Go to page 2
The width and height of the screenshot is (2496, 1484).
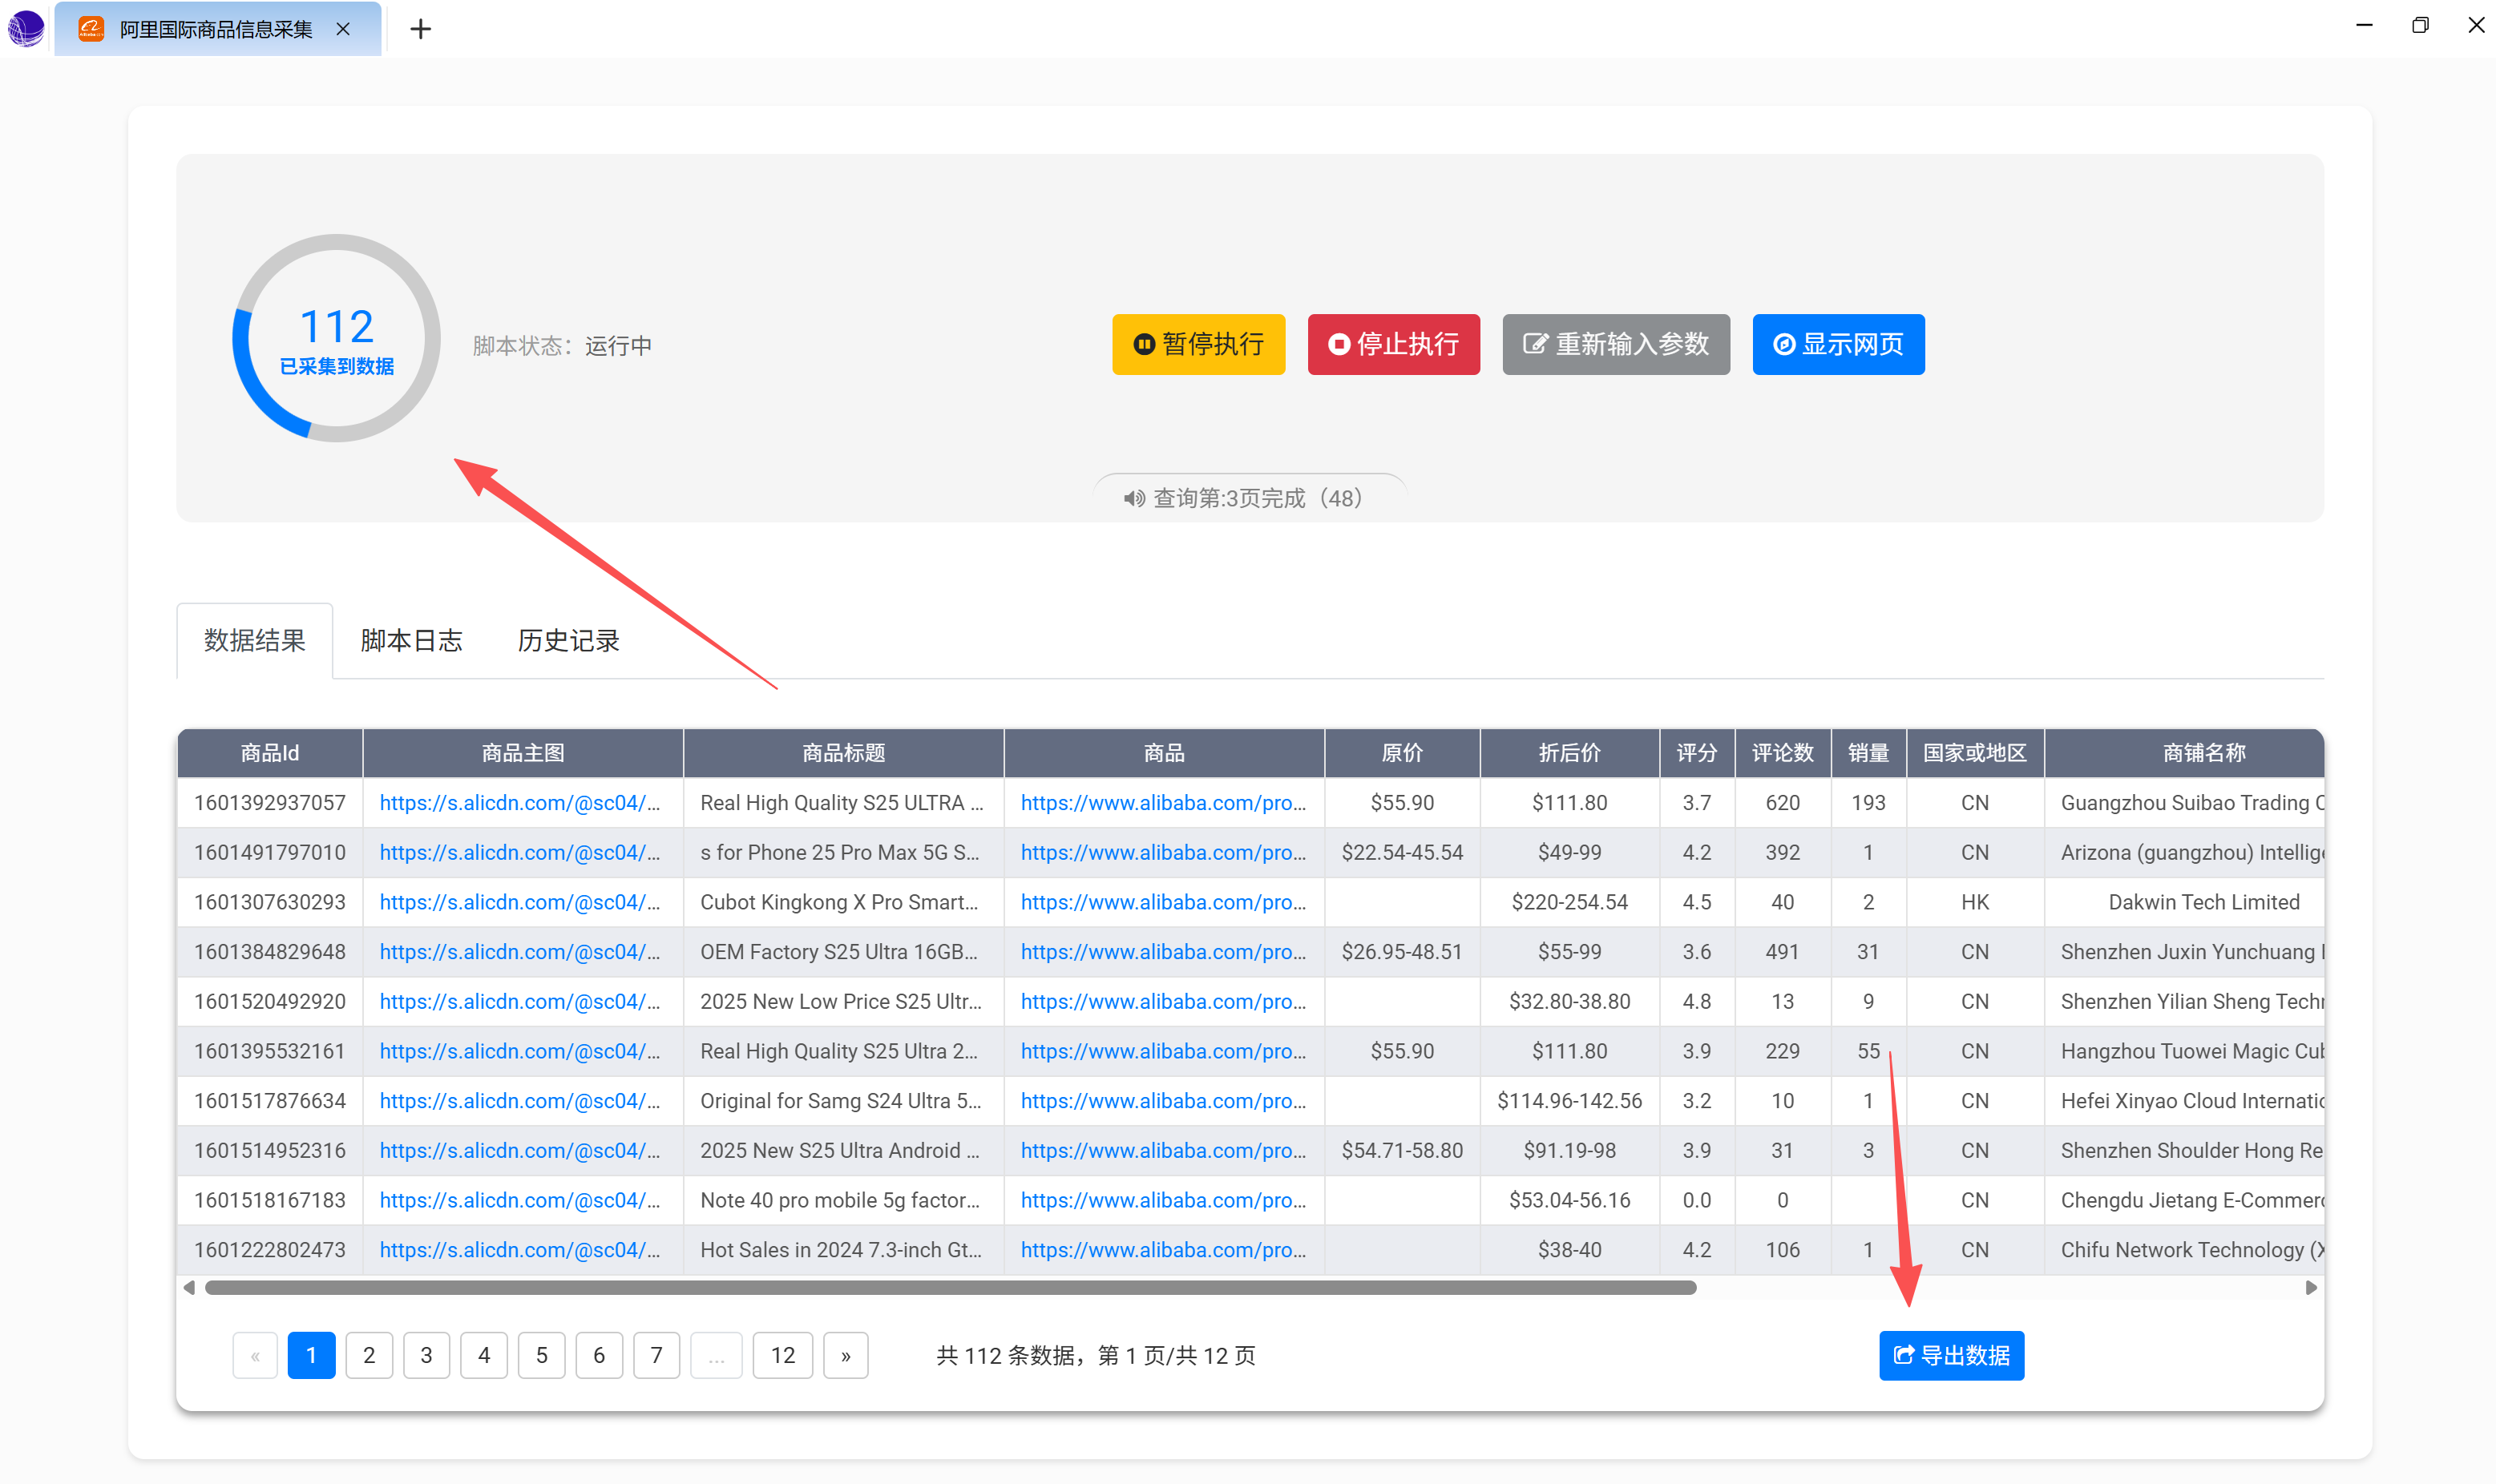369,1355
